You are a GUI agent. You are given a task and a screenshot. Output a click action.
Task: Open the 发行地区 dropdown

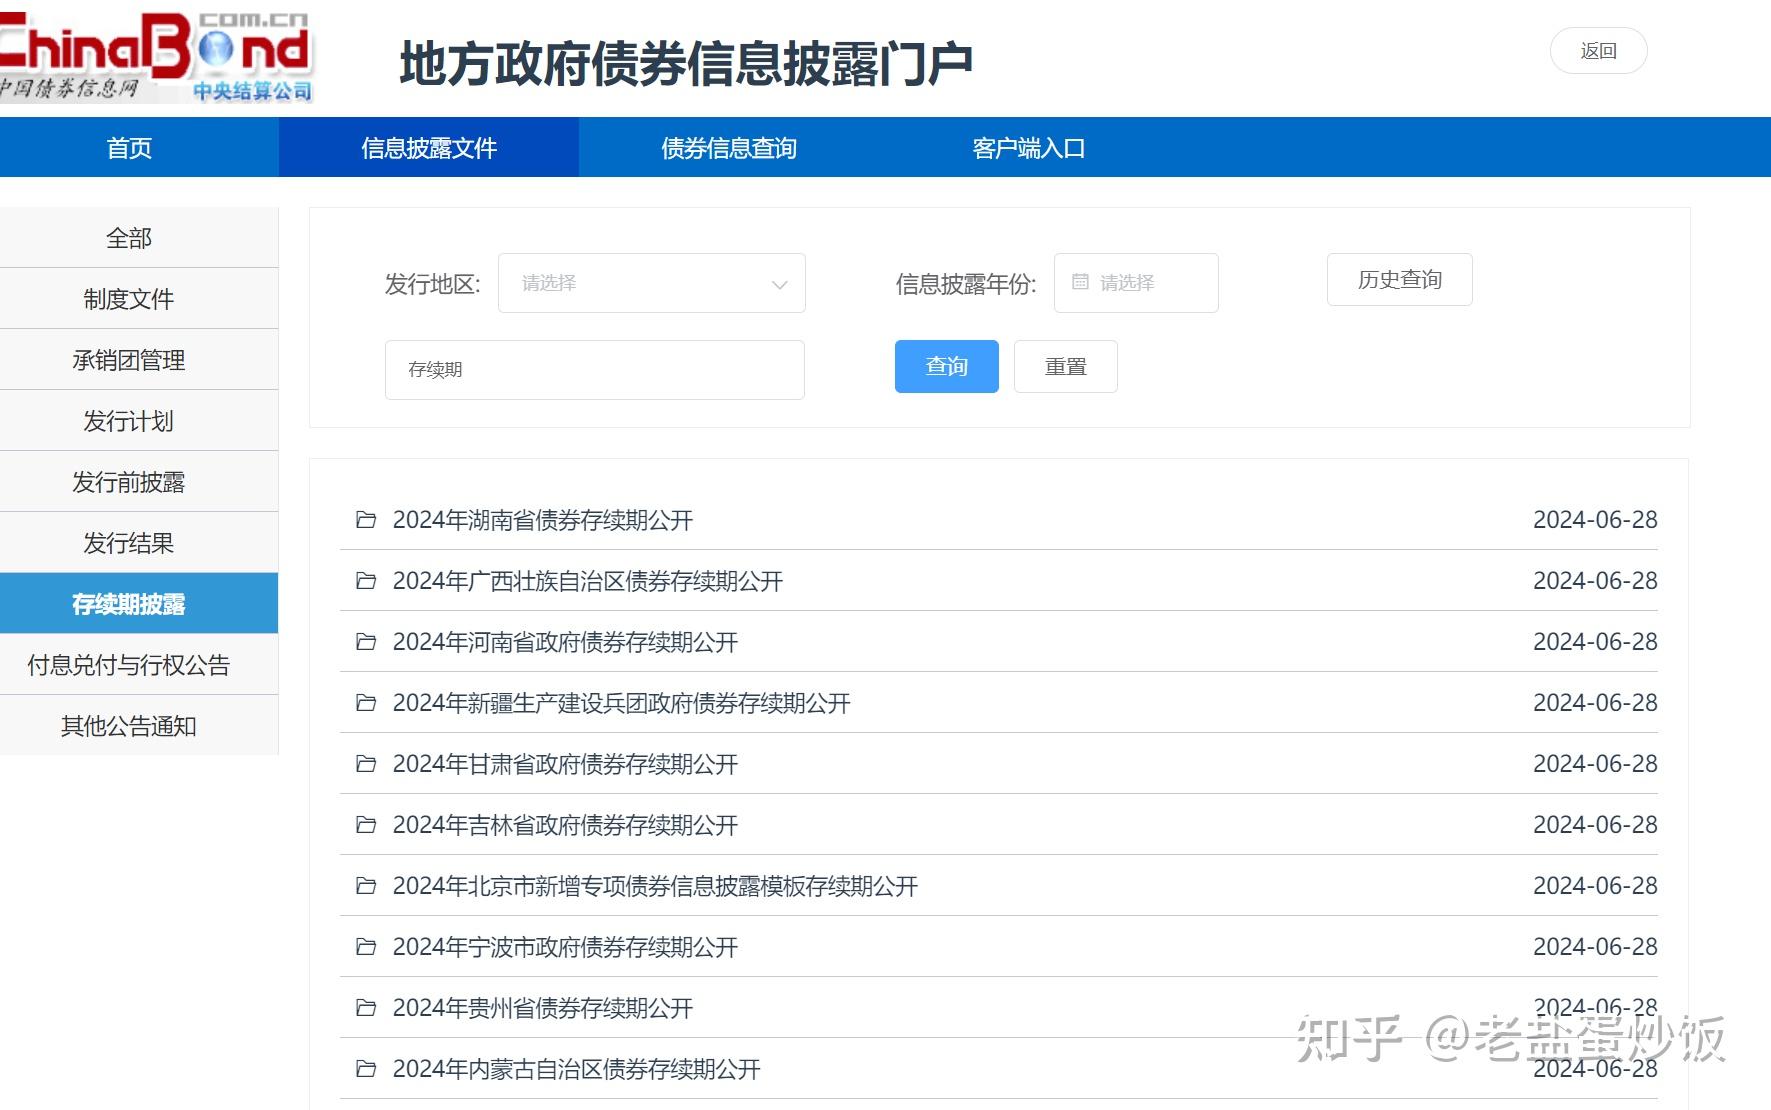(651, 283)
